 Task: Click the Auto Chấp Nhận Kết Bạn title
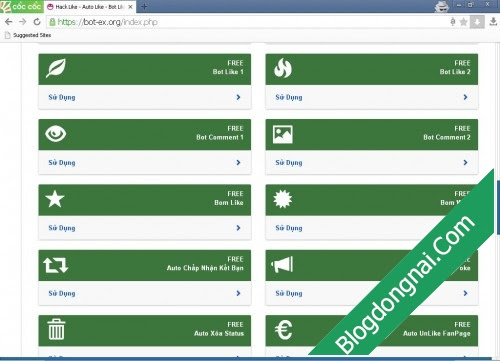205,268
